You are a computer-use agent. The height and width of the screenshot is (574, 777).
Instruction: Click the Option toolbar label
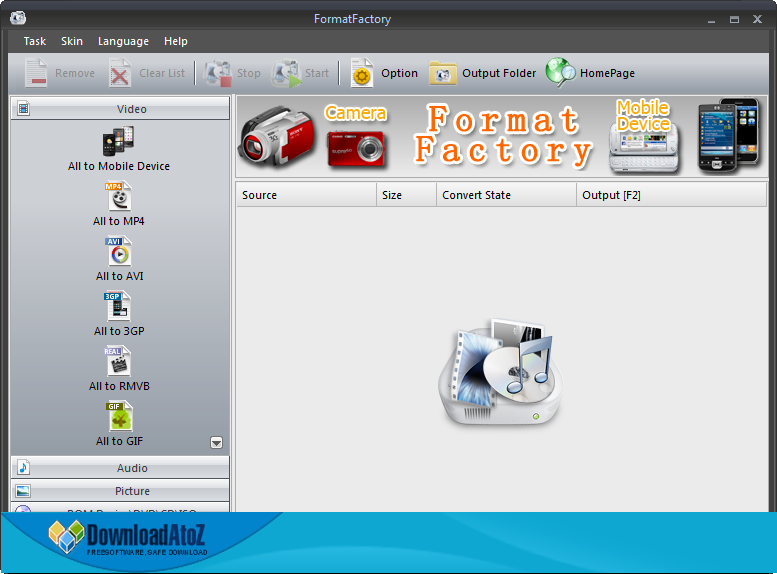[x=399, y=73]
